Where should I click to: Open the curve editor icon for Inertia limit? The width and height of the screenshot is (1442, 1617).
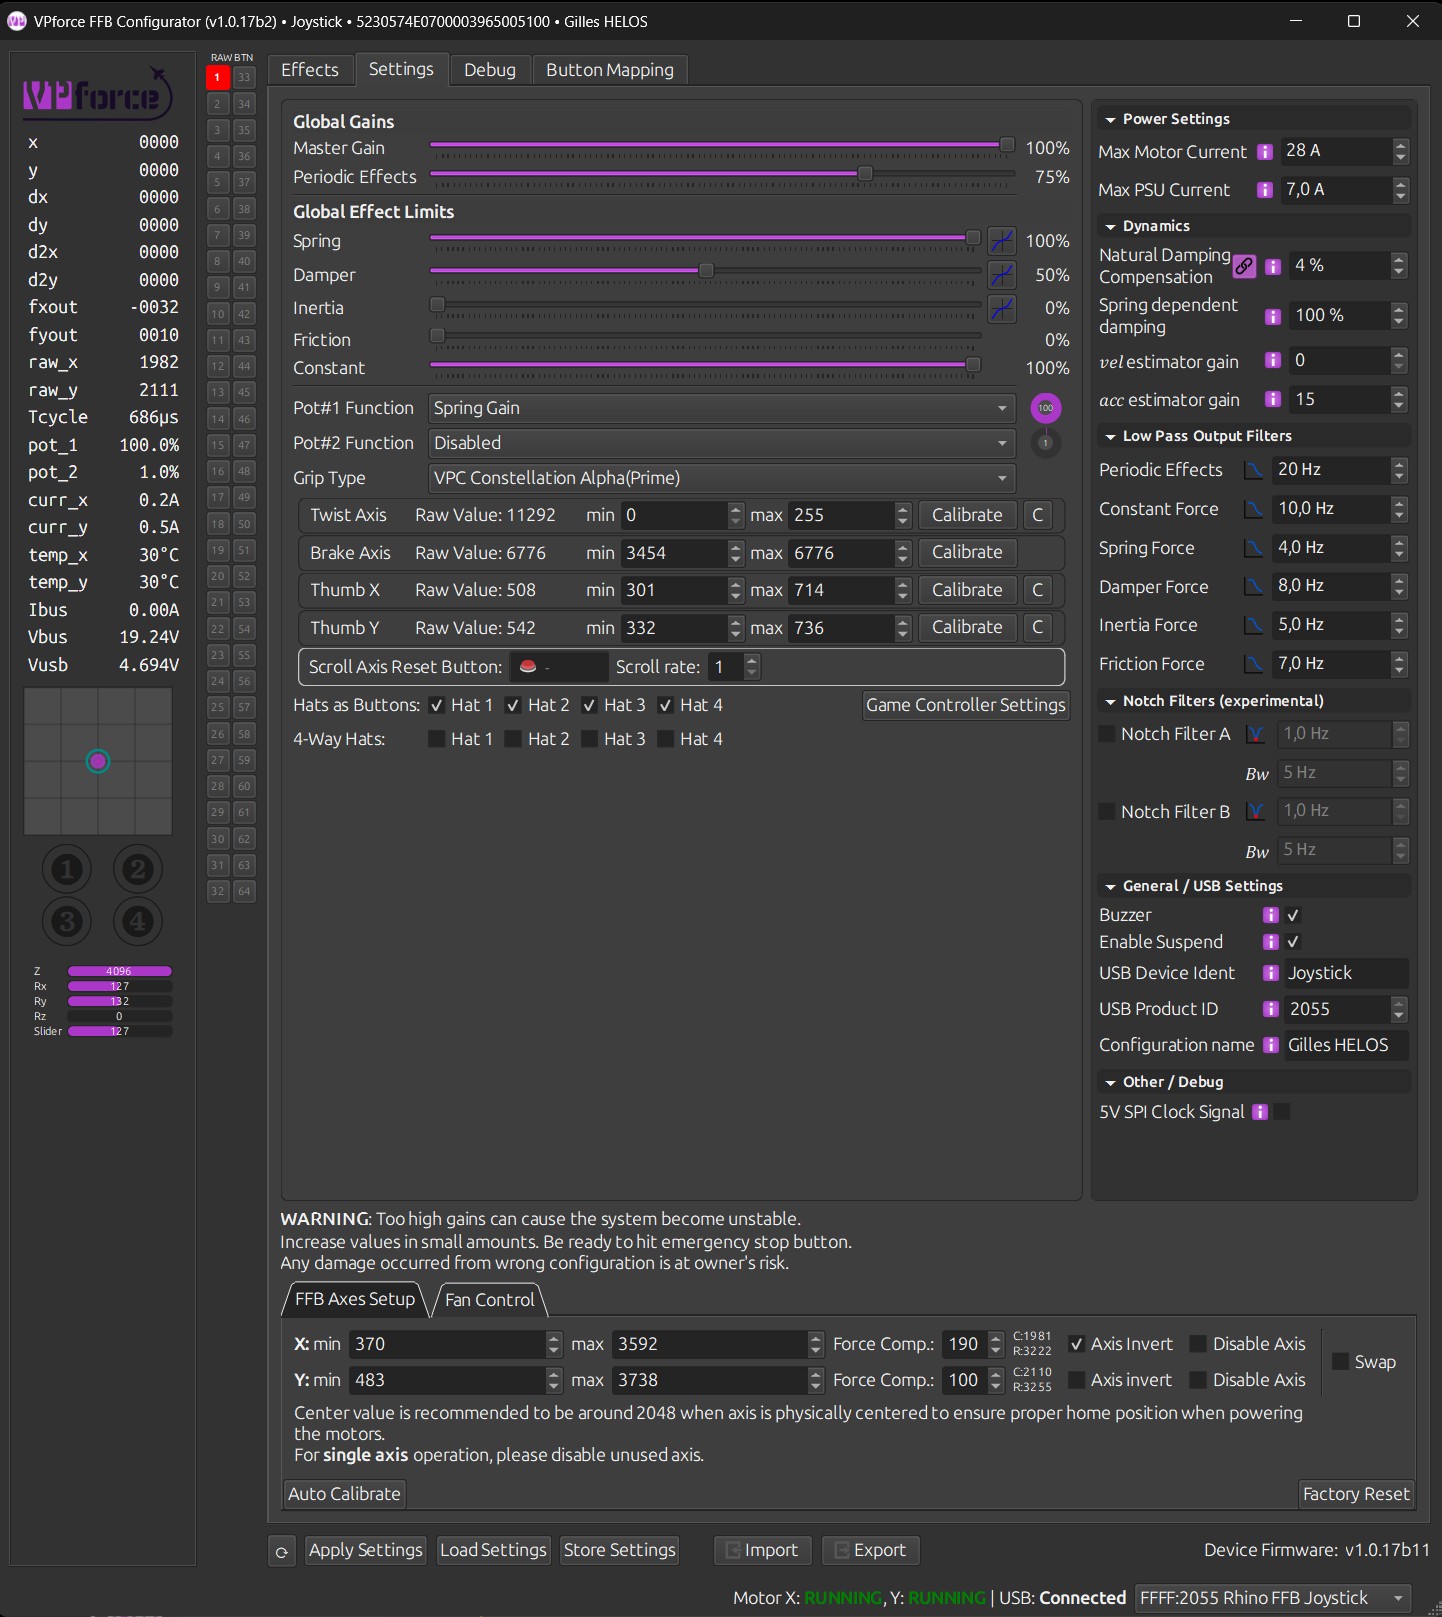(x=1002, y=308)
